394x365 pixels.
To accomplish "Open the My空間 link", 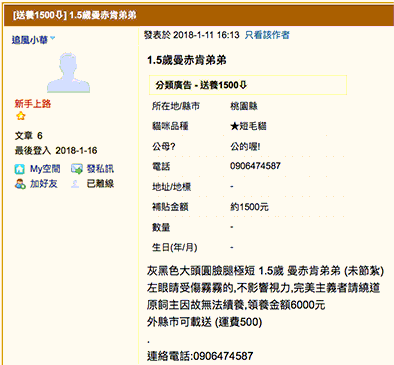I will click(45, 169).
